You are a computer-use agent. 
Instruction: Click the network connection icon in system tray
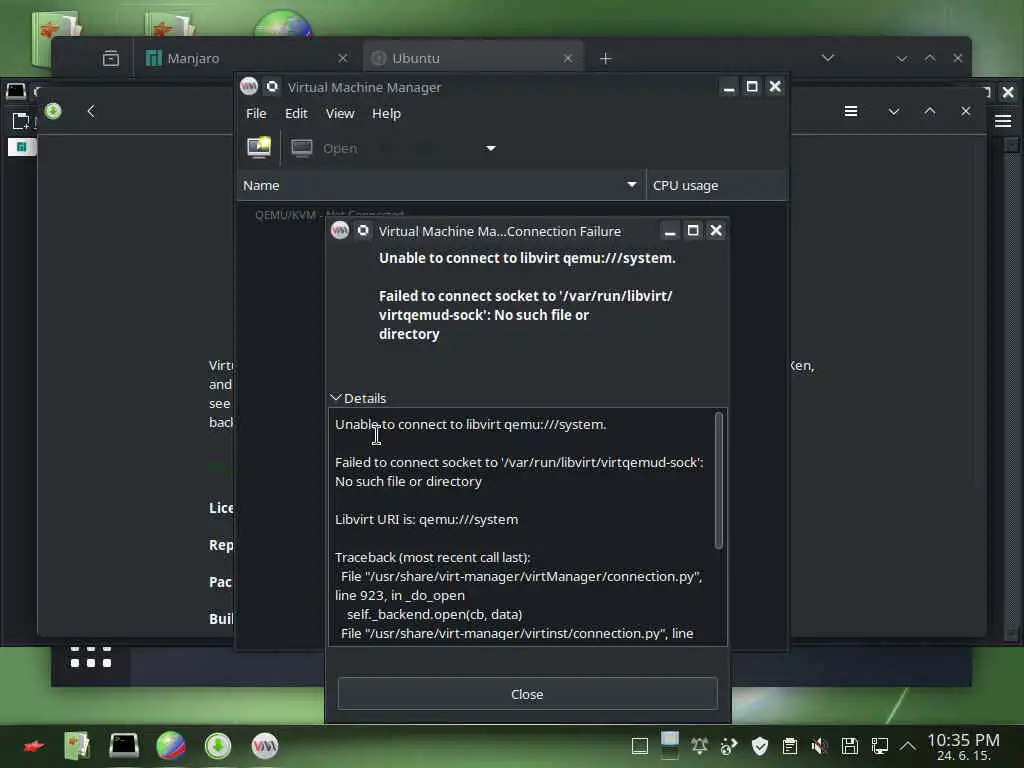(x=880, y=745)
